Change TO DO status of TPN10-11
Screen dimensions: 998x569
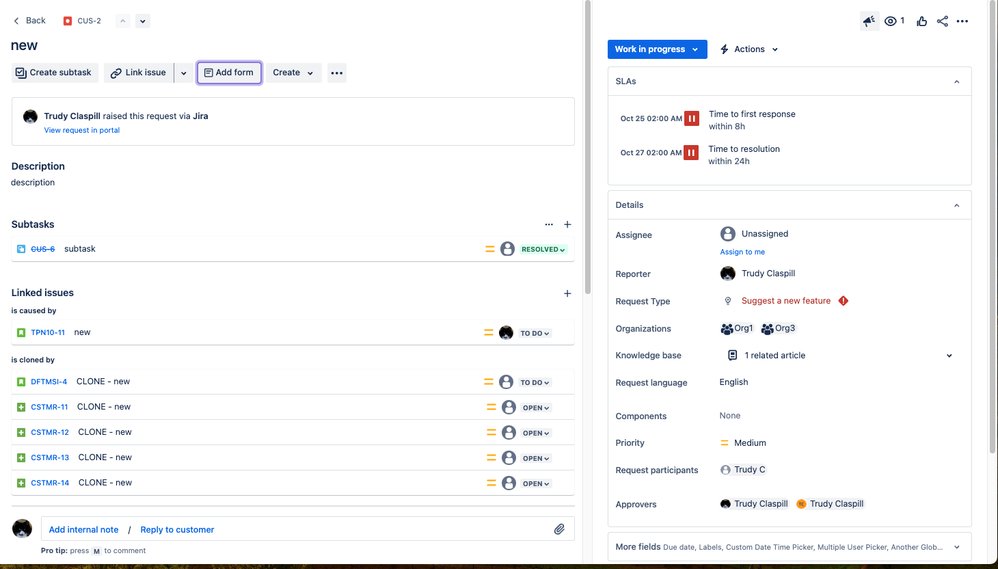[x=535, y=333]
